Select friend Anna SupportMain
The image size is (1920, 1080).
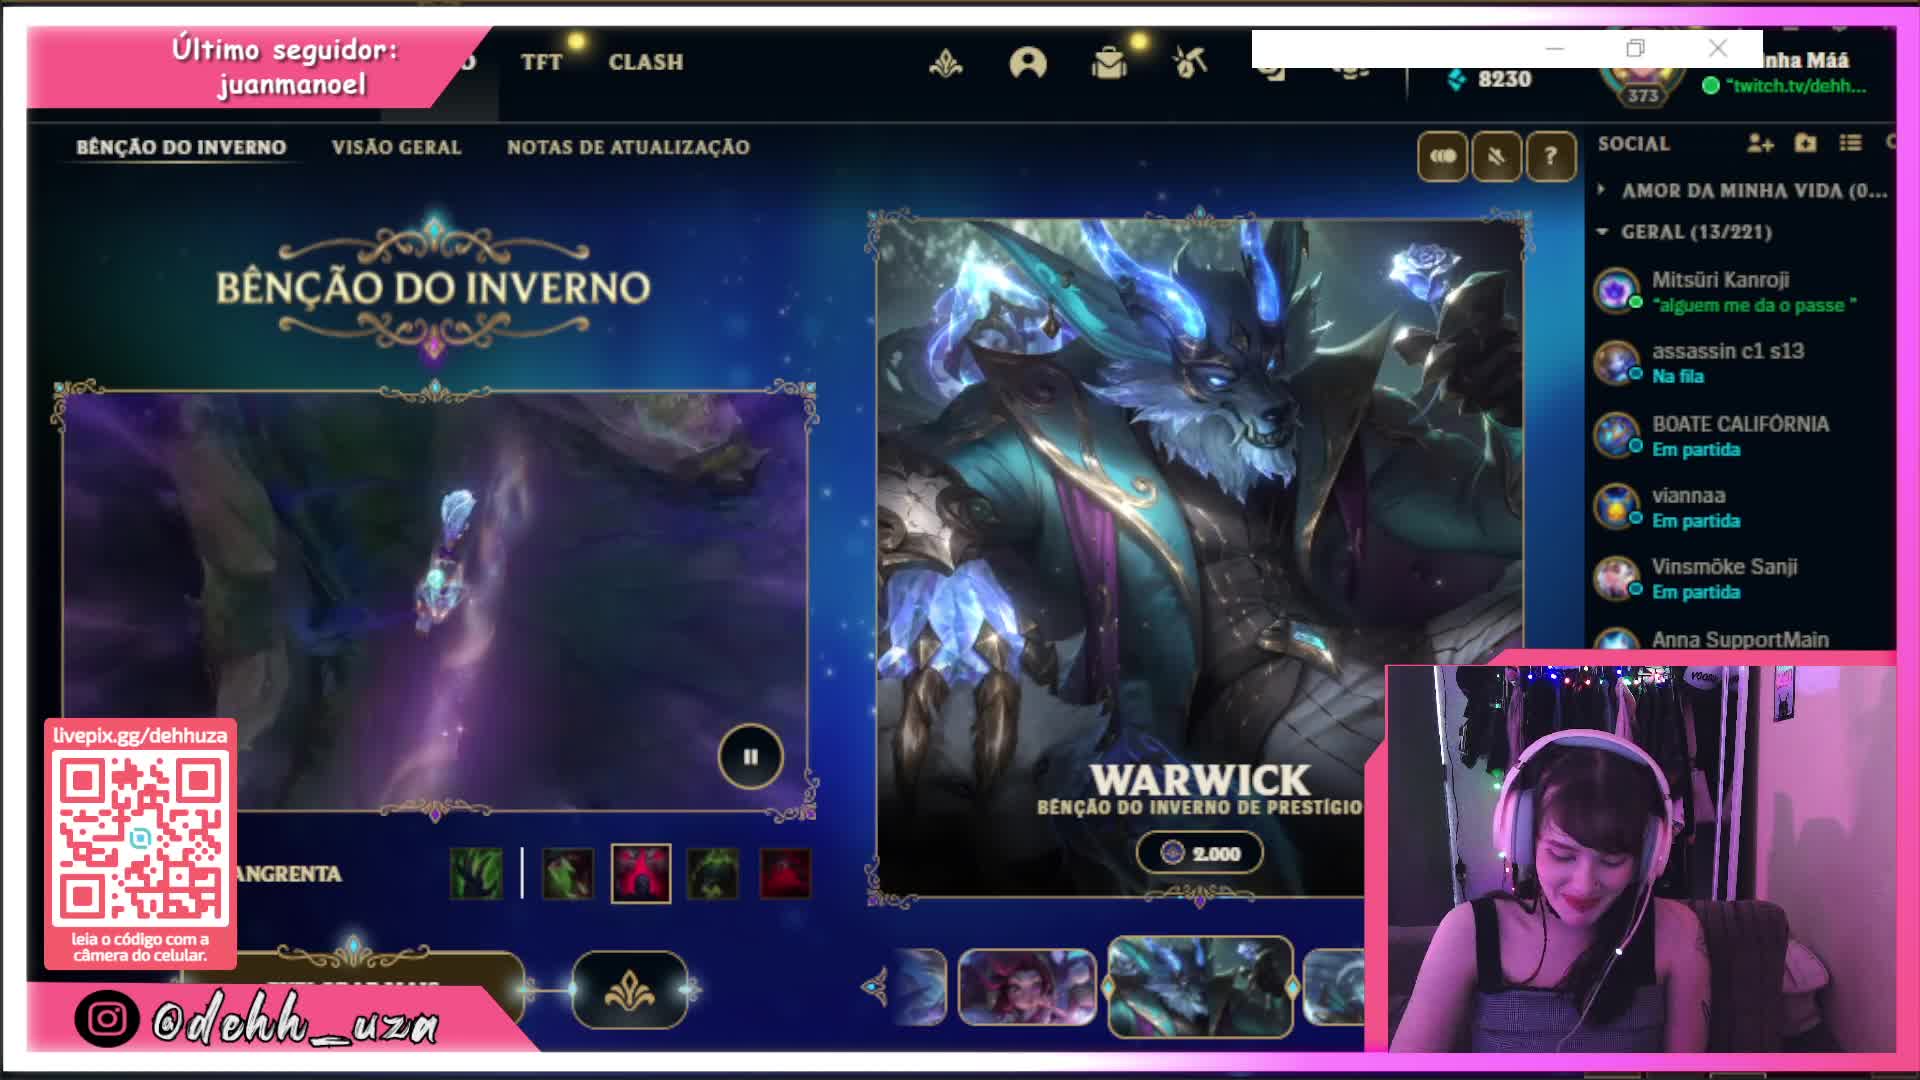pyautogui.click(x=1740, y=639)
